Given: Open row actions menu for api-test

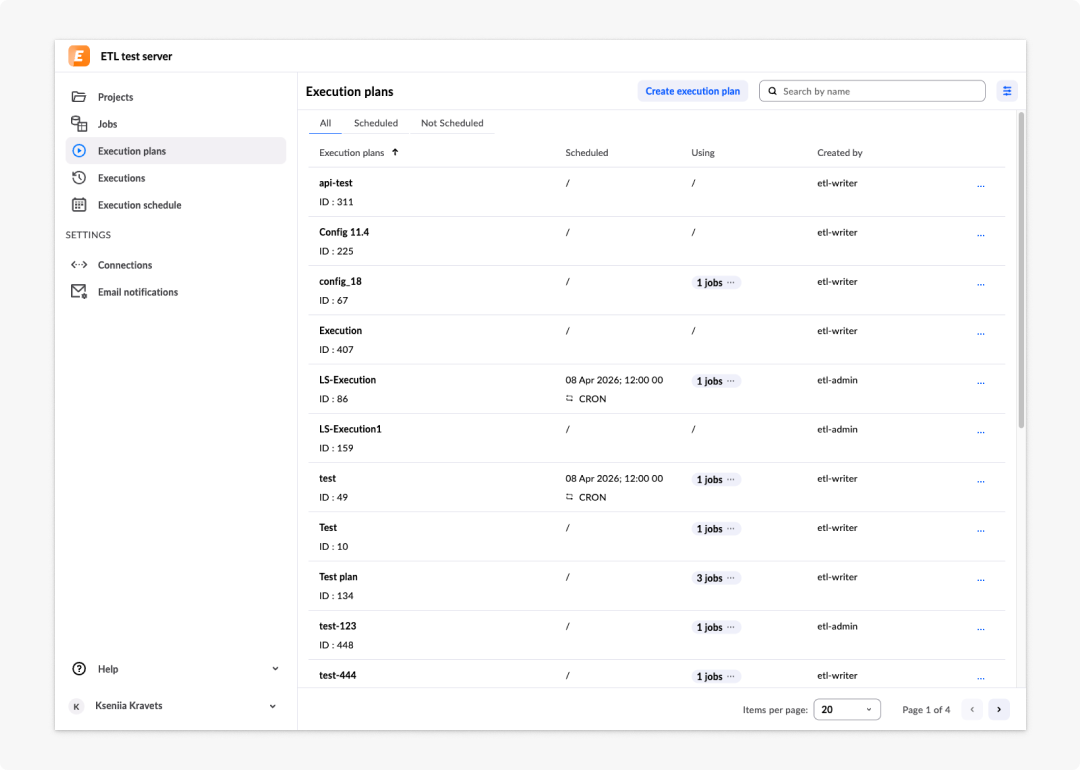Looking at the screenshot, I should 981,186.
